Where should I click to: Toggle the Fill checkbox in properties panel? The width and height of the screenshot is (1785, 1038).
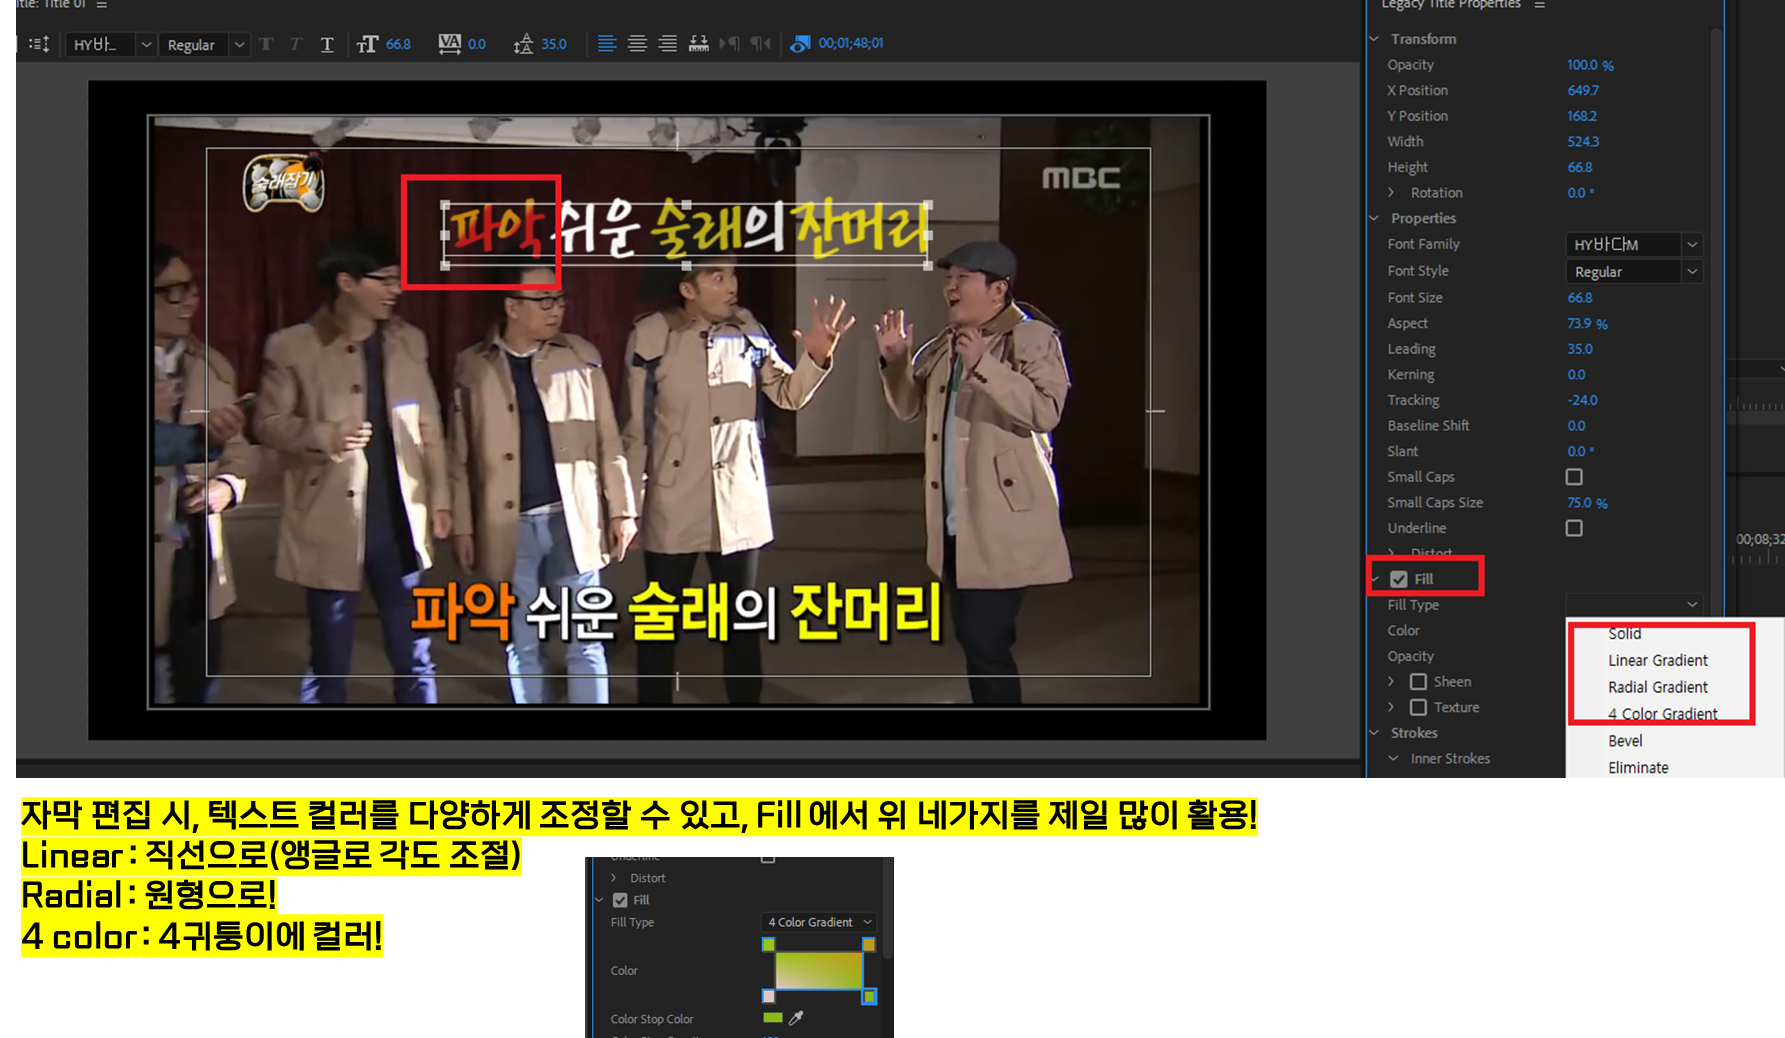tap(1399, 579)
